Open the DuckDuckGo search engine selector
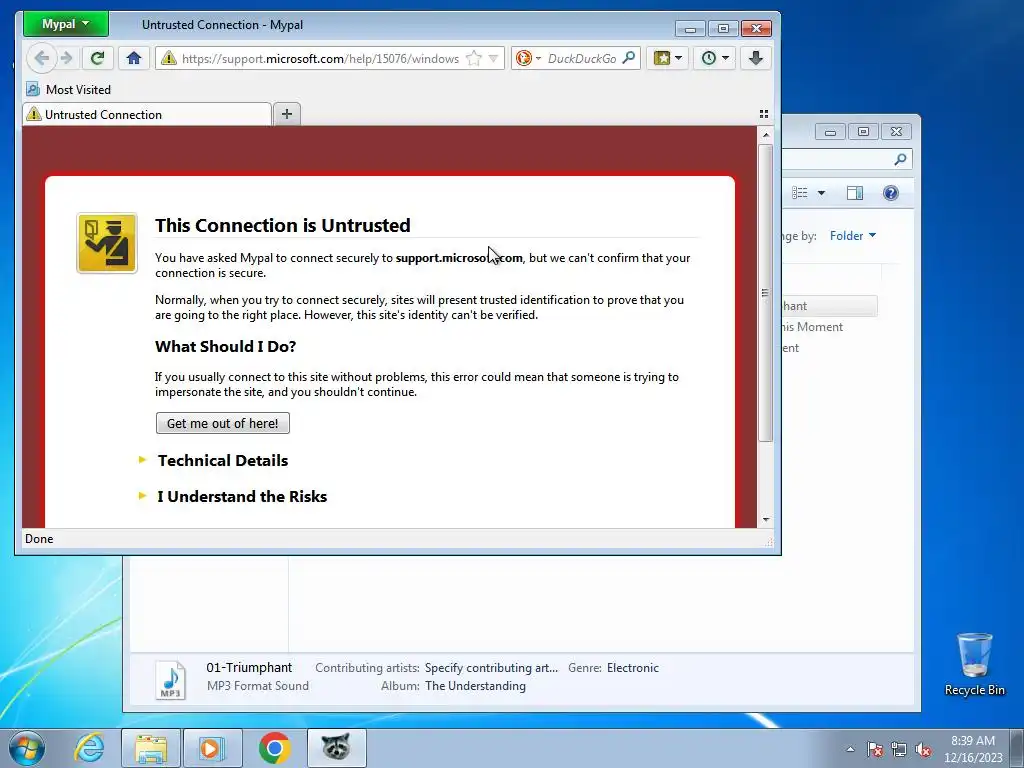 pos(528,58)
